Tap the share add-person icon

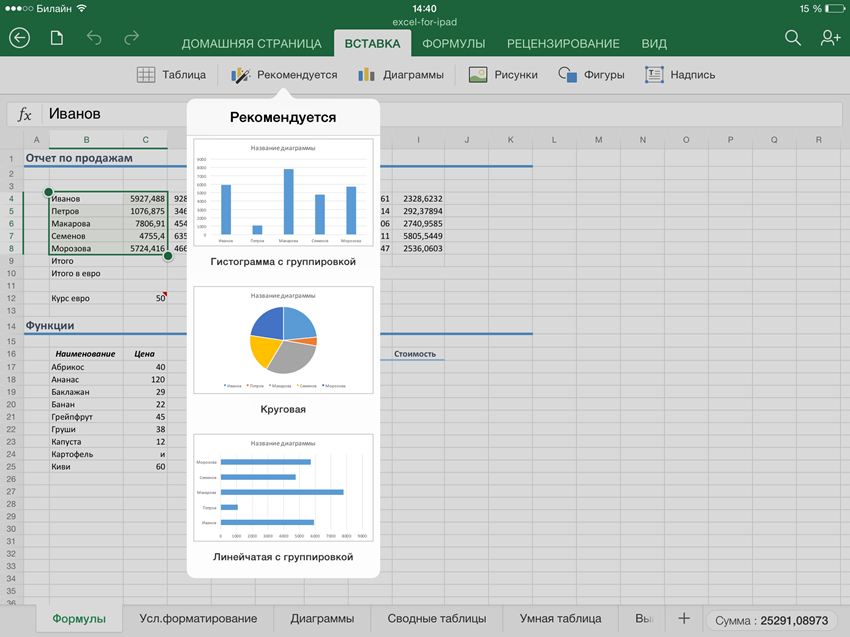click(830, 38)
